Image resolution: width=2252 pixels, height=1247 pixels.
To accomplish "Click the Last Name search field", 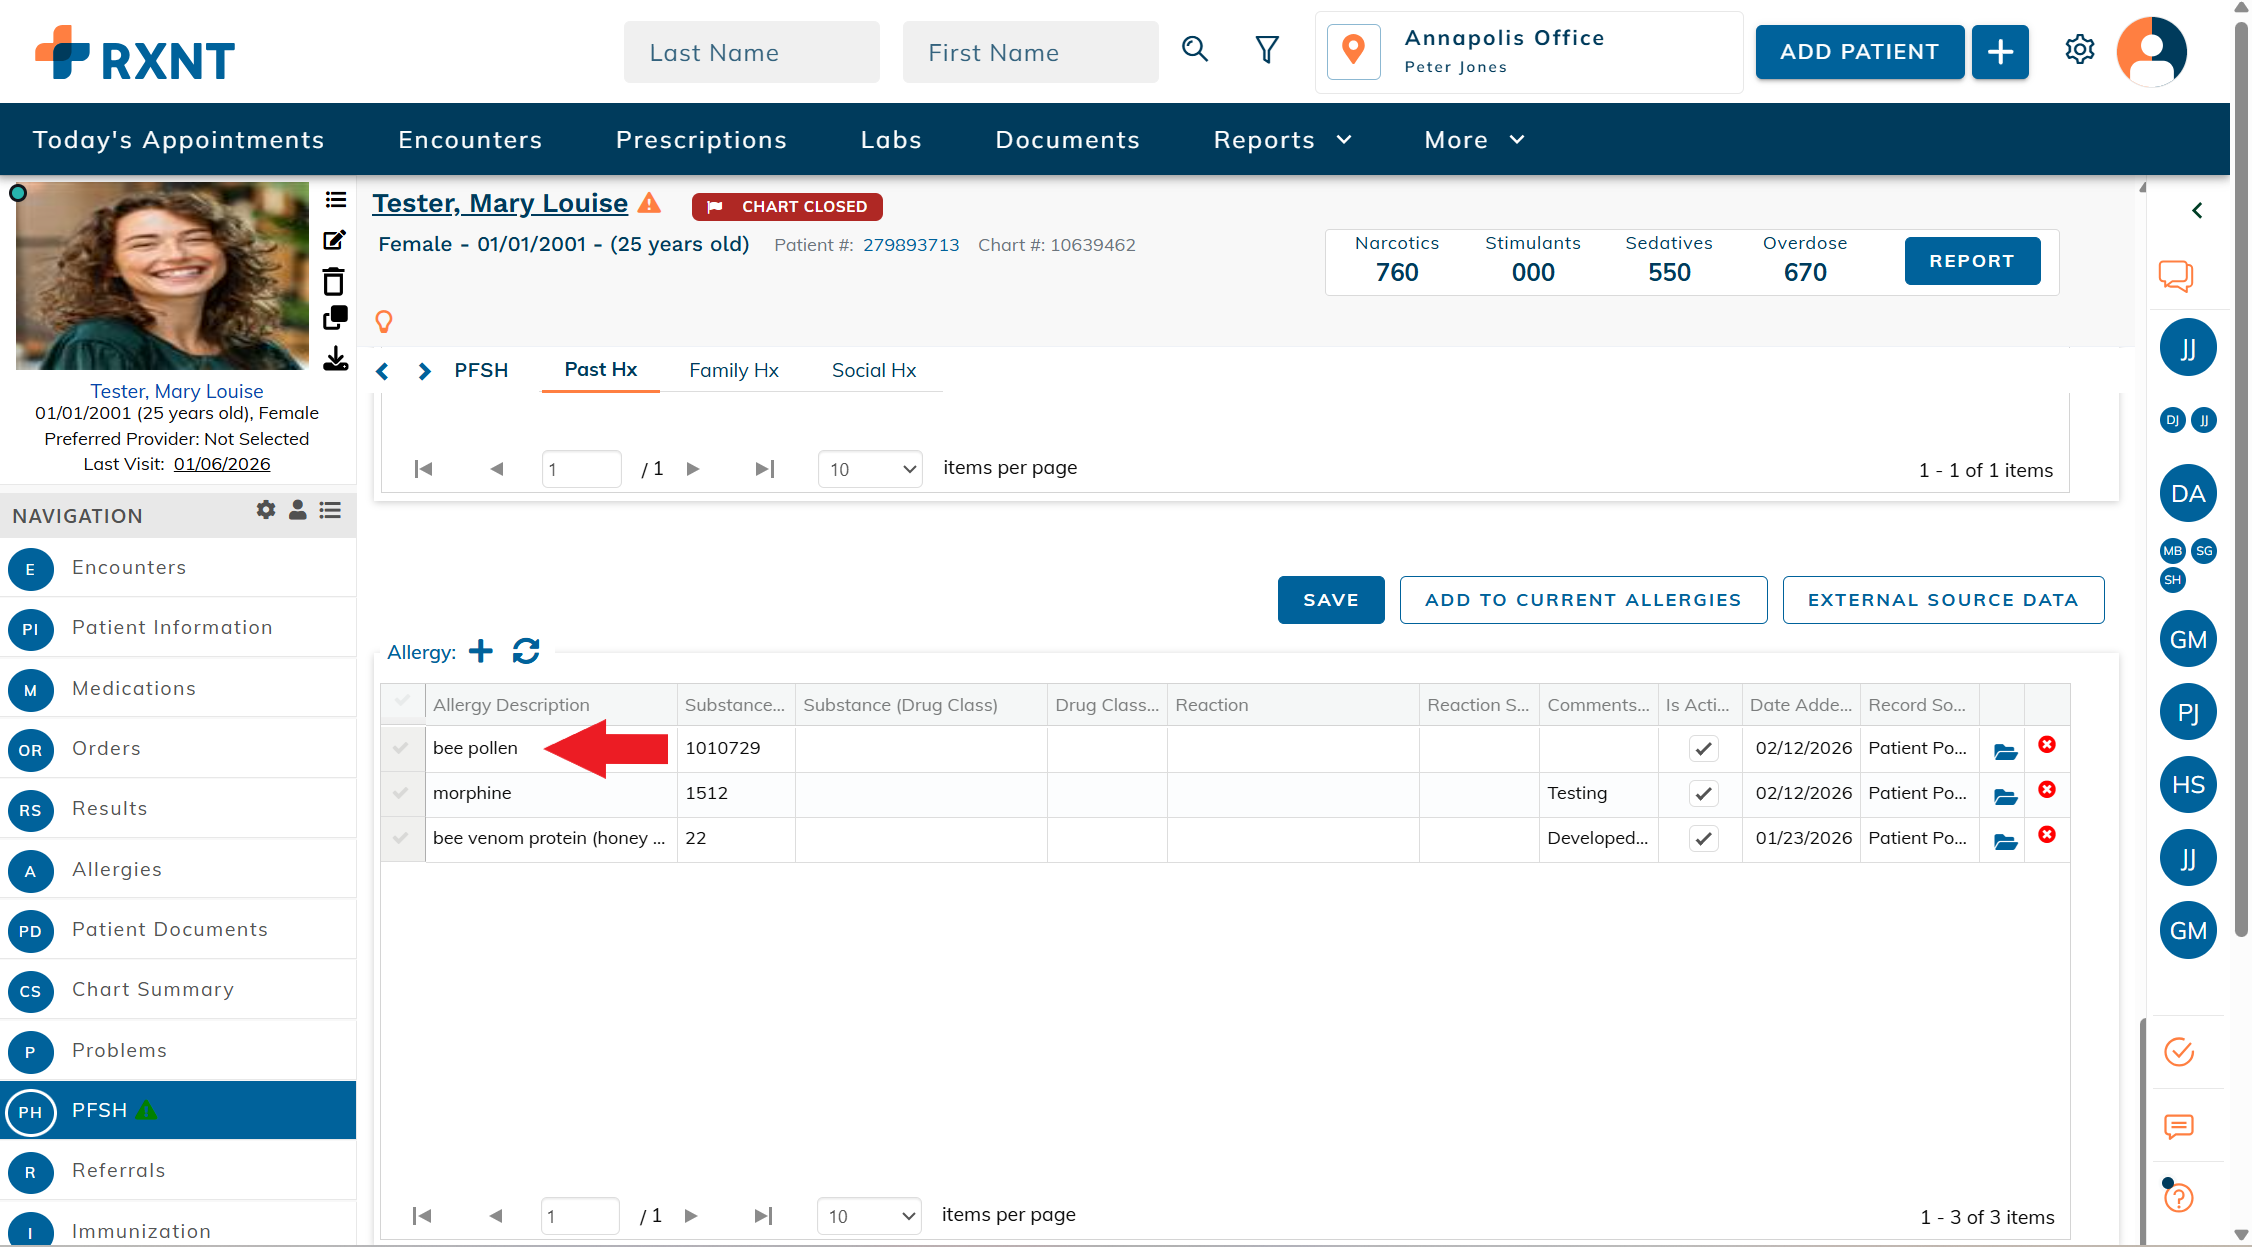I will (751, 53).
